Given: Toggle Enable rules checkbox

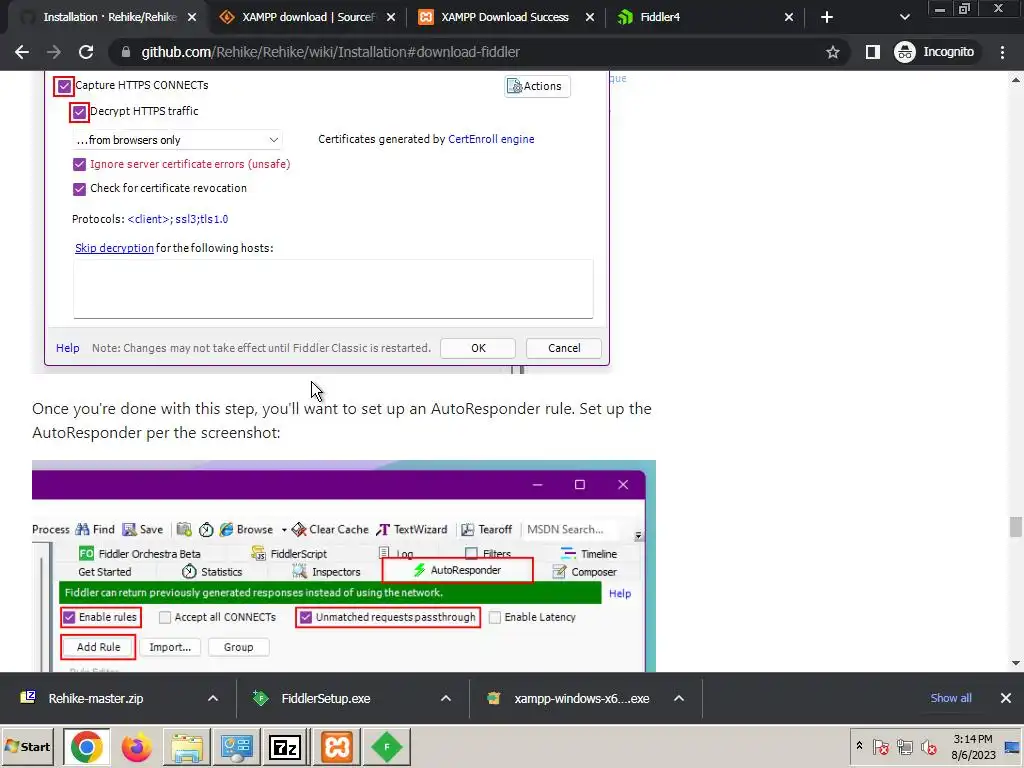Looking at the screenshot, I should [x=69, y=617].
